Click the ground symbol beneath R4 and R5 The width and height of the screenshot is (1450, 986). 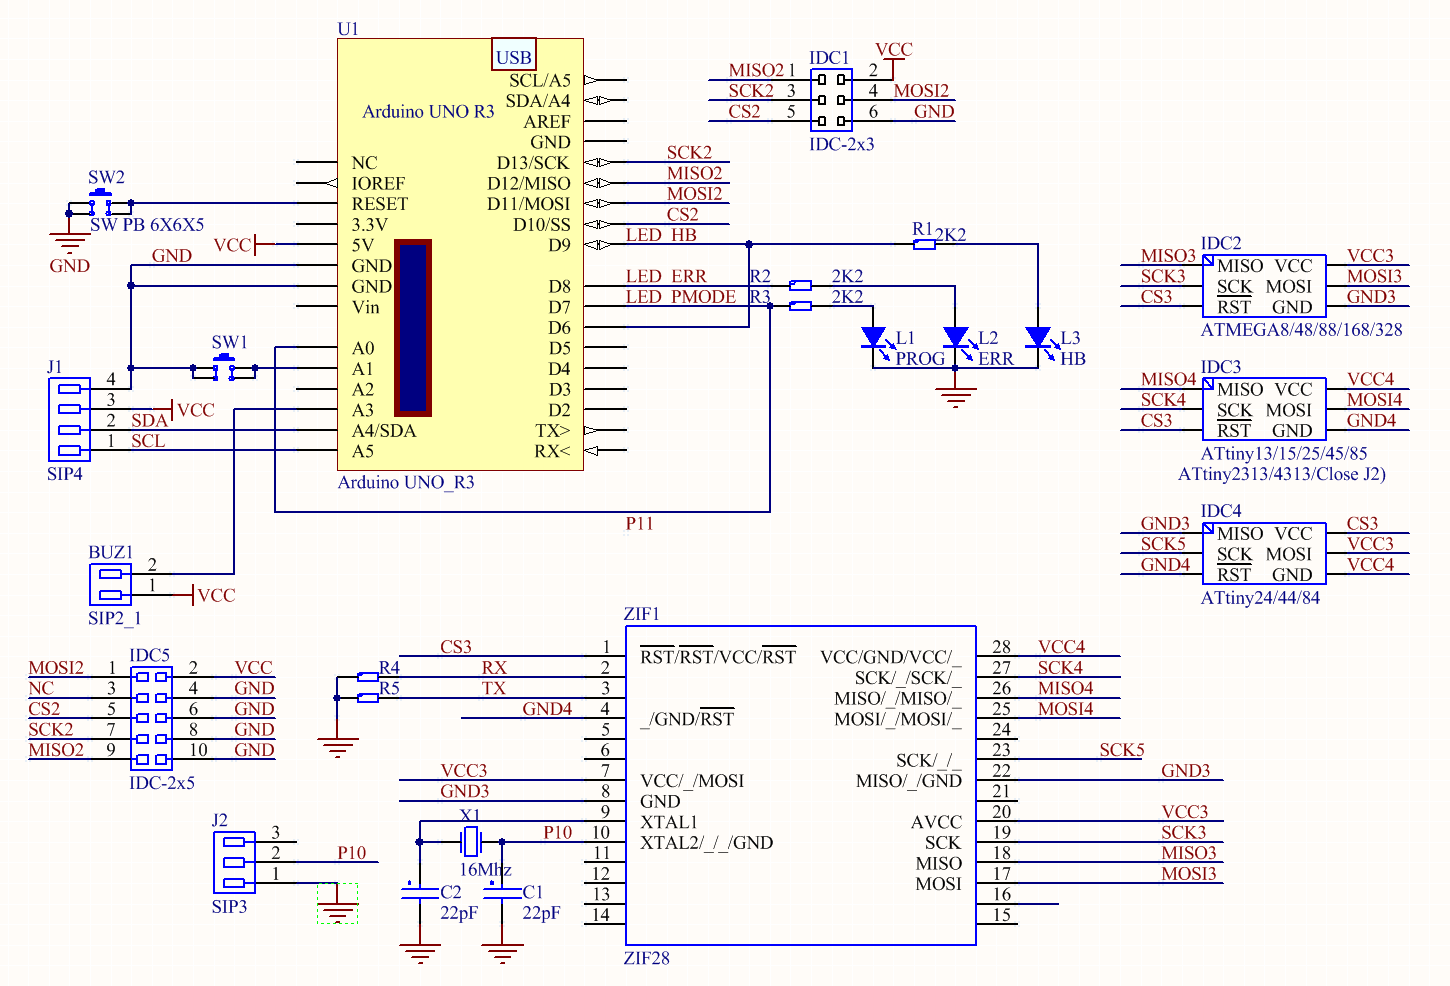(338, 748)
